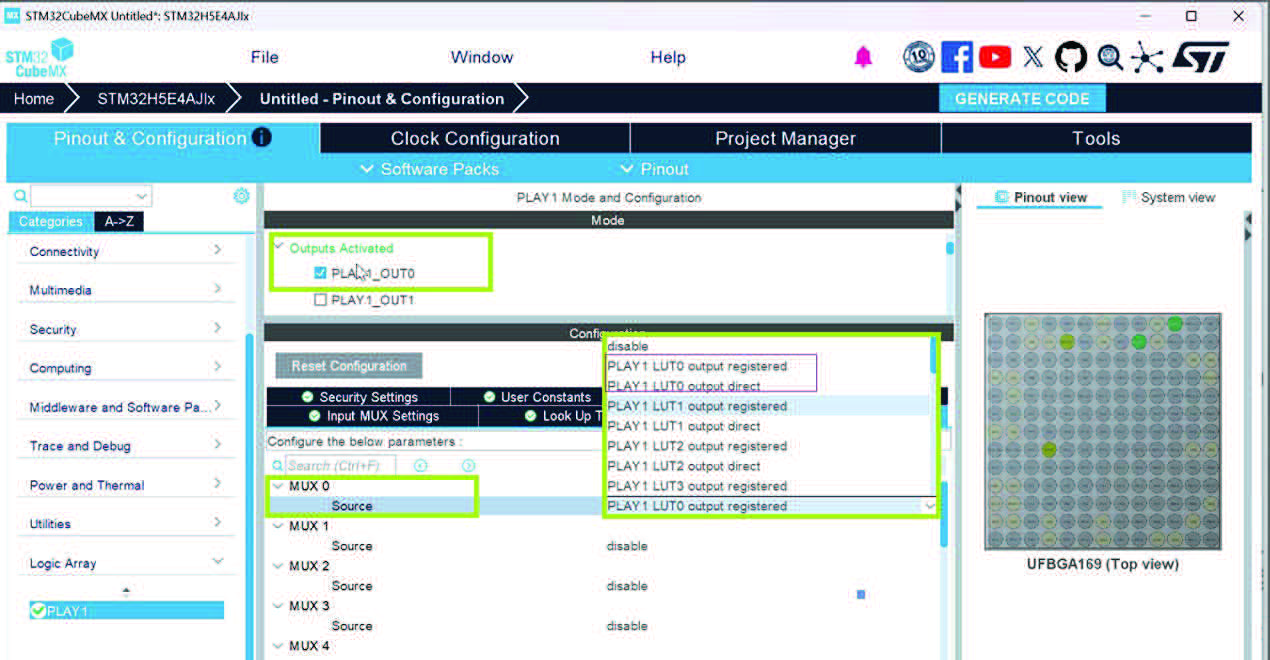
Task: Enable the PLAY1_OUT1 checkbox
Action: (321, 299)
